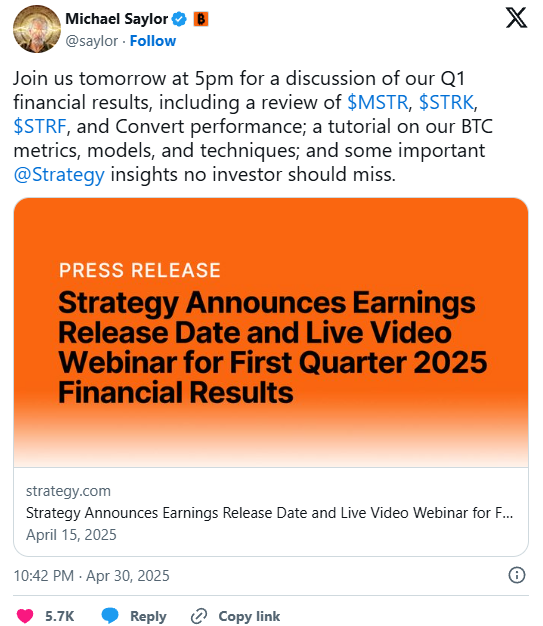Open Michael Saylor's profile avatar
This screenshot has height=626, width=543.
pos(37,29)
